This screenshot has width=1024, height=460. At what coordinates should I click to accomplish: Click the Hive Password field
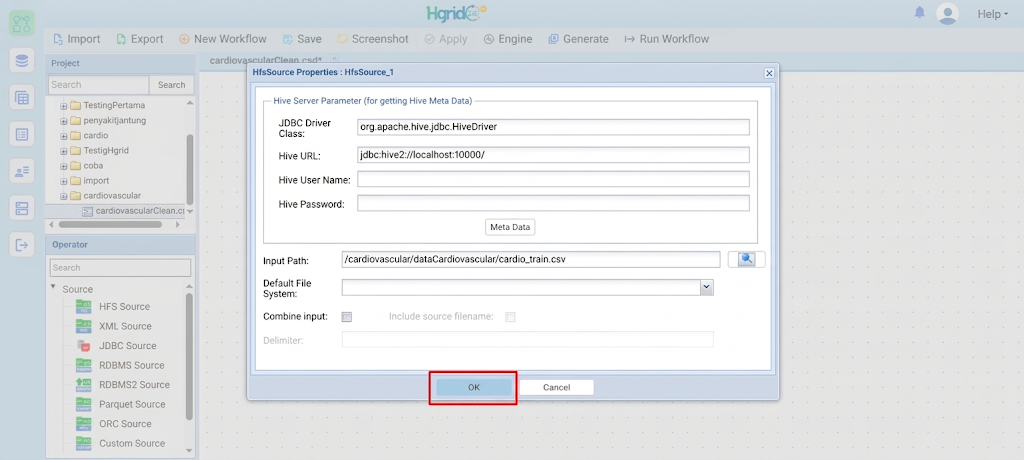tap(553, 203)
